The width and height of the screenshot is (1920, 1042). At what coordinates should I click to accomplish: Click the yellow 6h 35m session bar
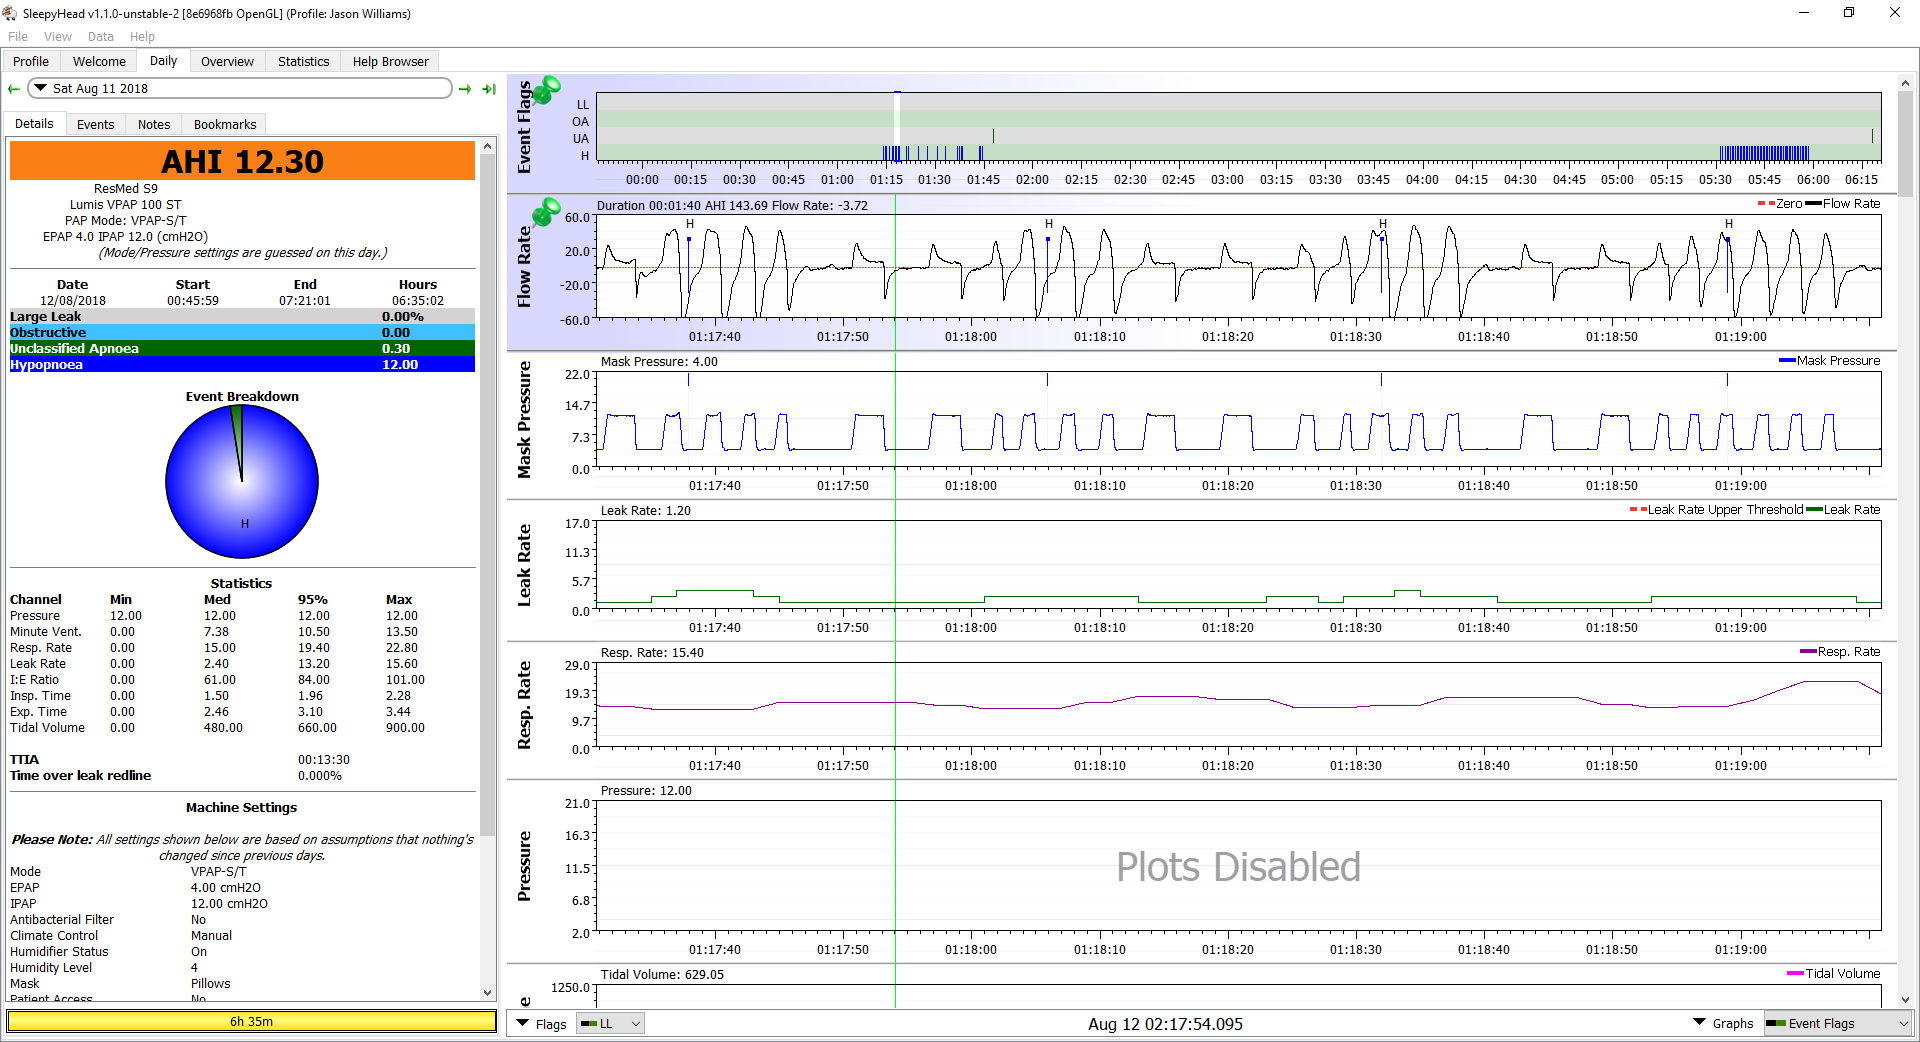(x=251, y=1021)
